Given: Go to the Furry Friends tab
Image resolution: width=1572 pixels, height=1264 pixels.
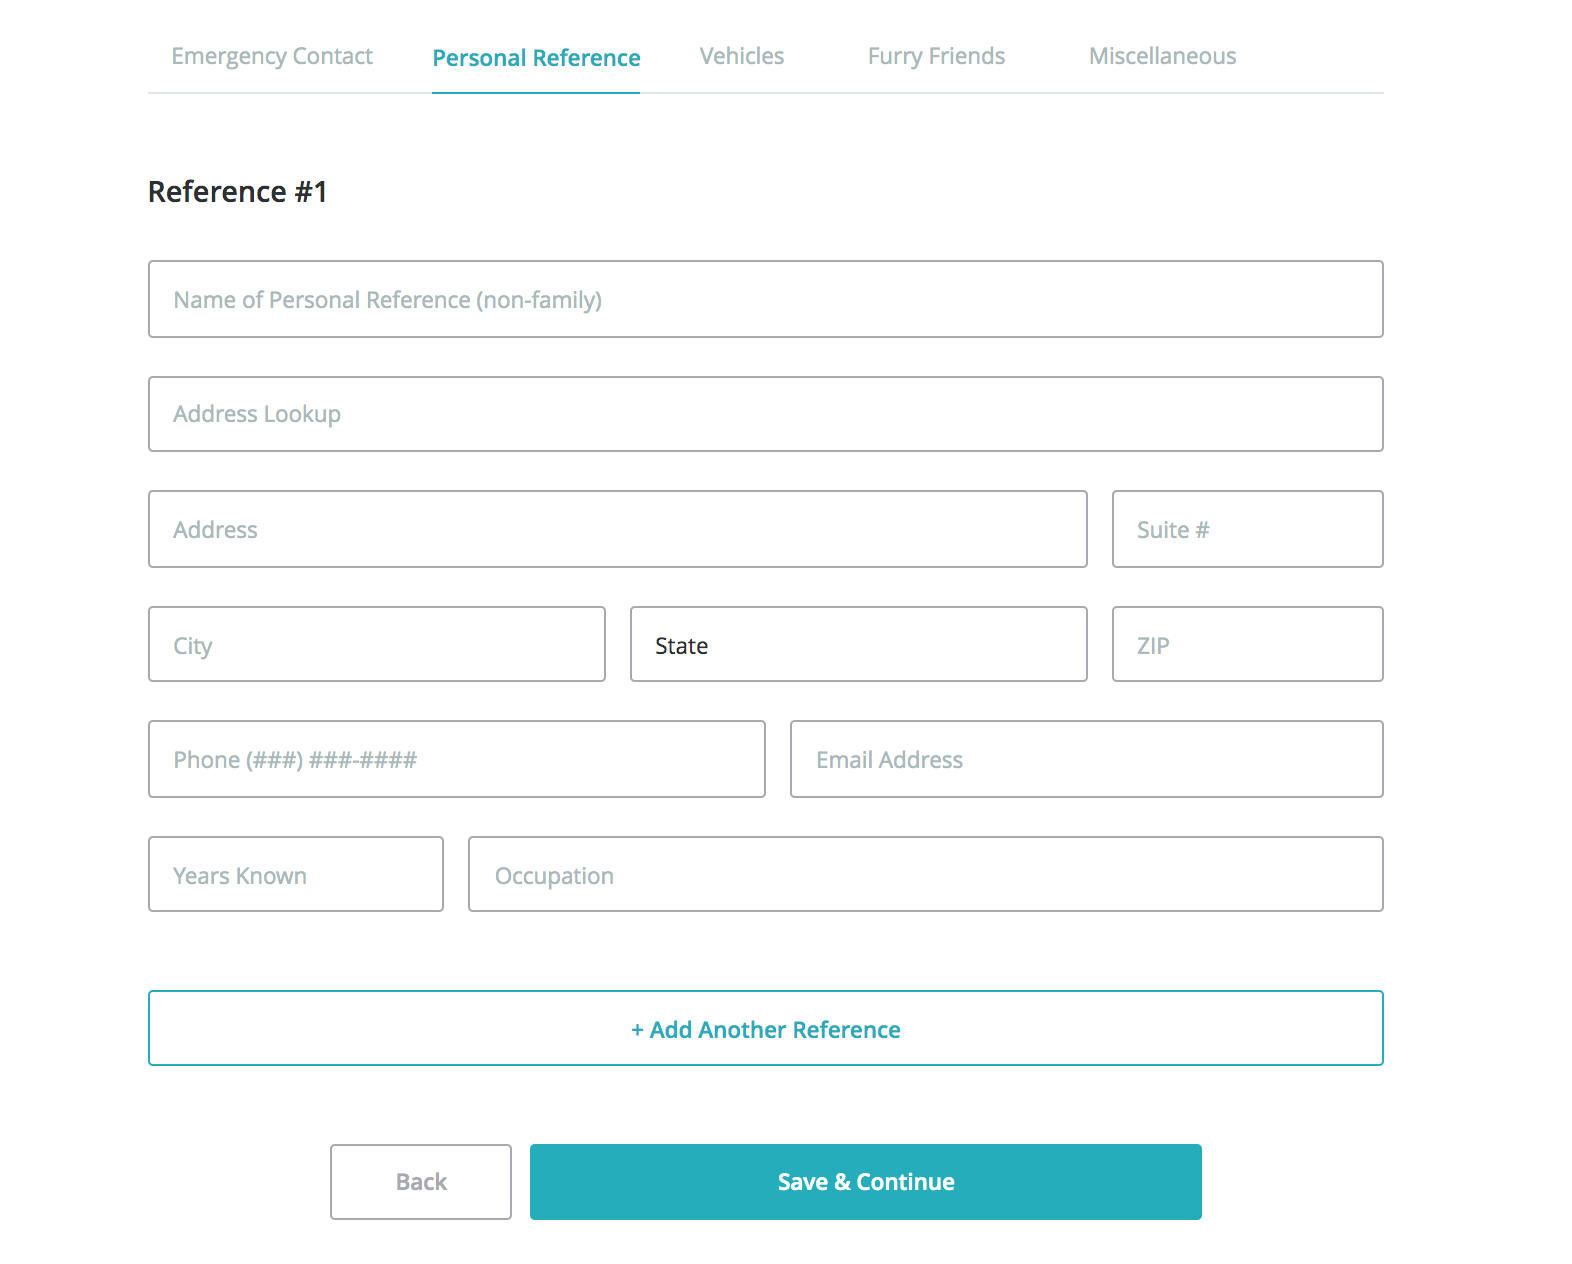Looking at the screenshot, I should 936,56.
